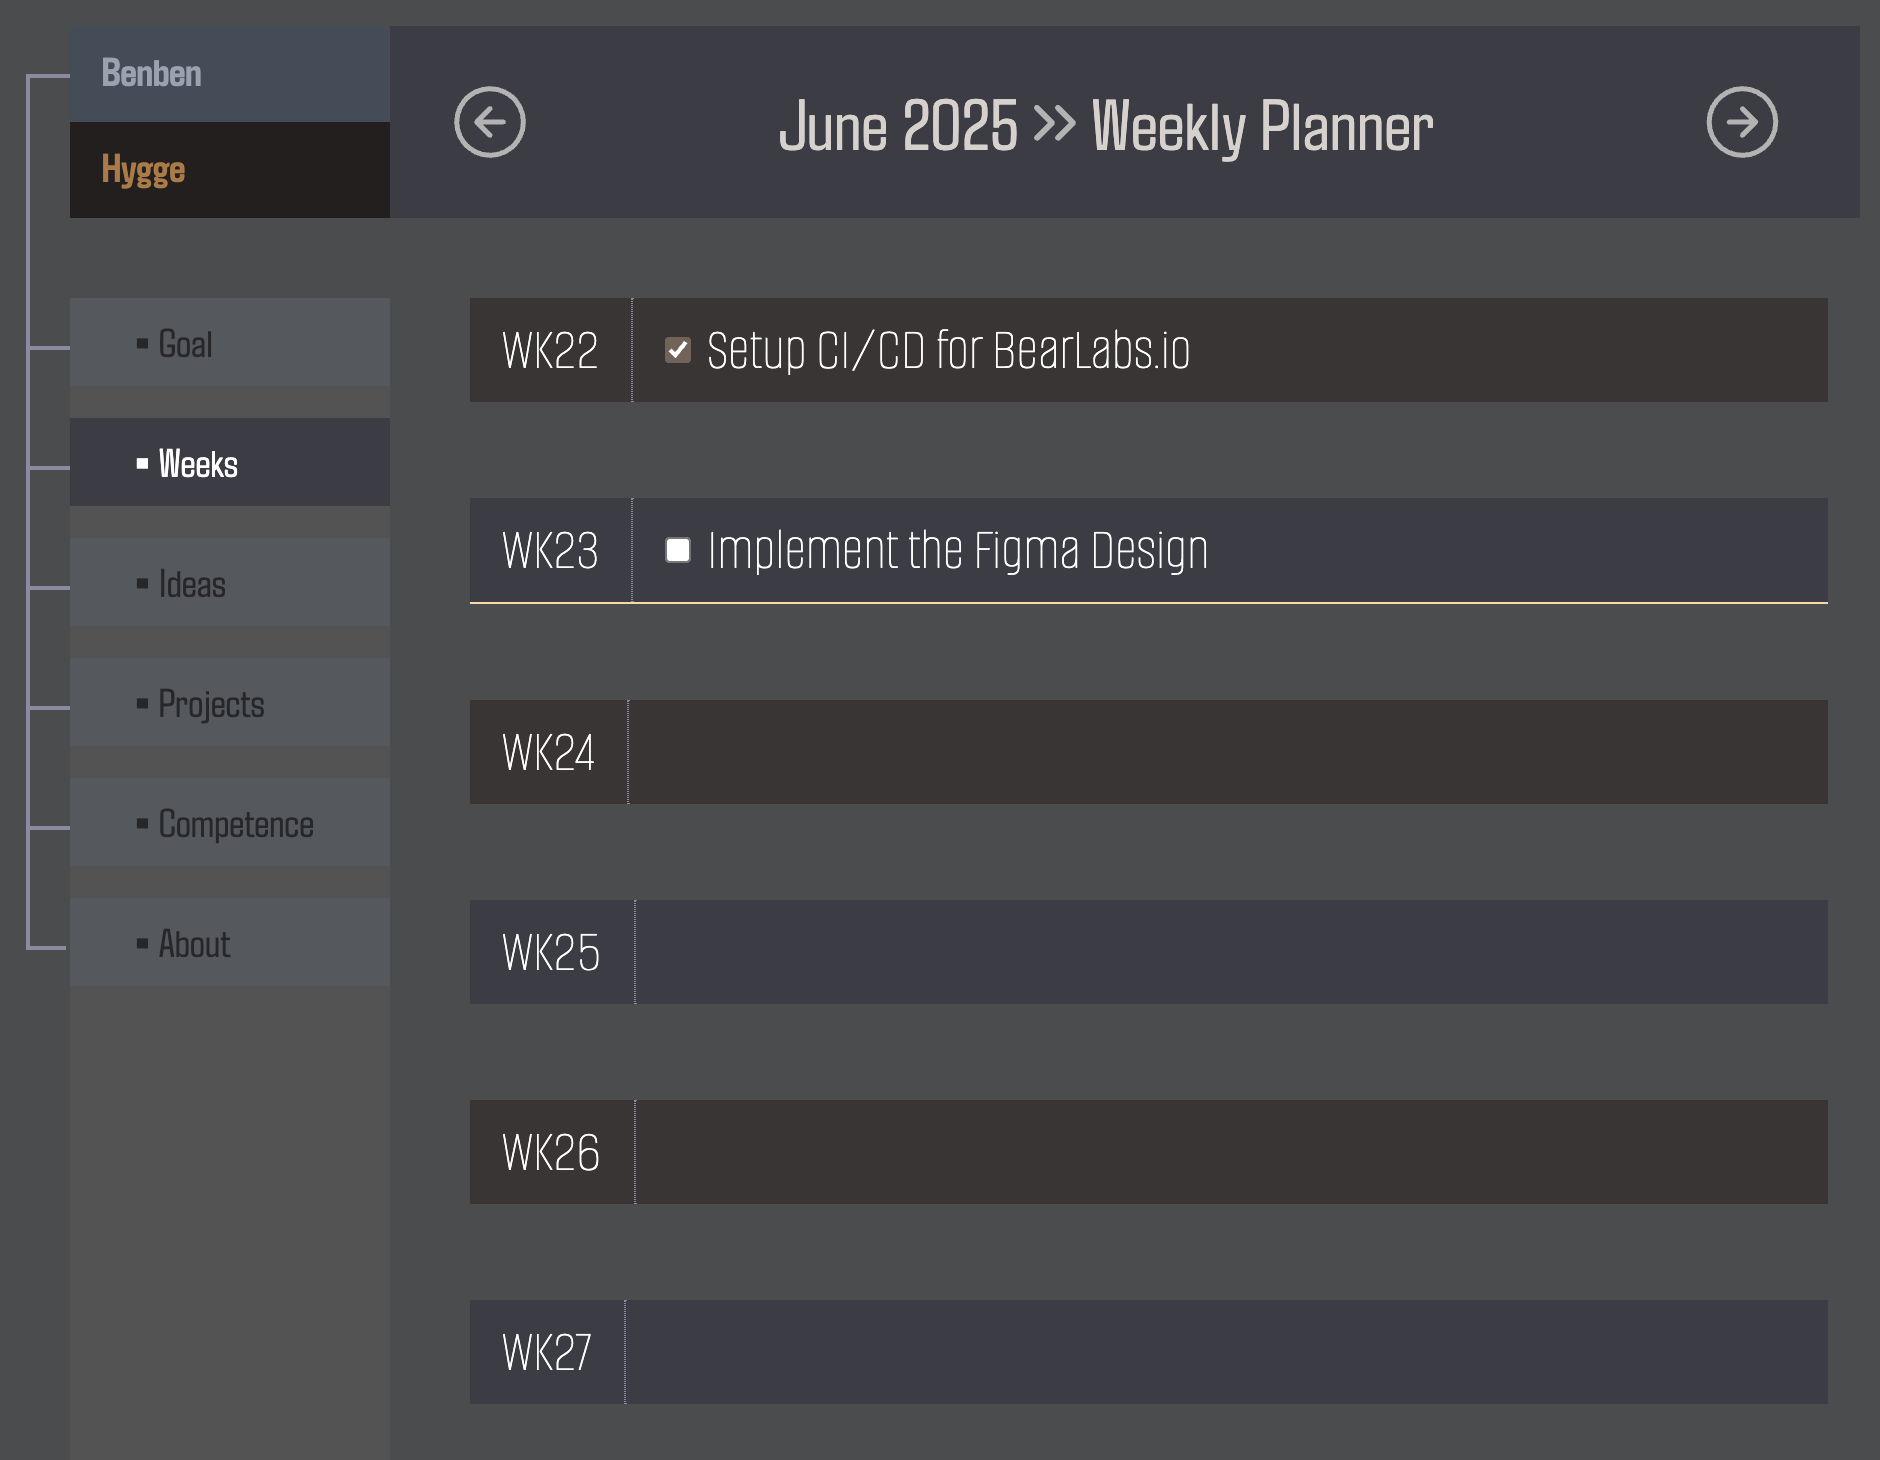The image size is (1880, 1460).
Task: Click the empty WK24 task field
Action: 1227,752
